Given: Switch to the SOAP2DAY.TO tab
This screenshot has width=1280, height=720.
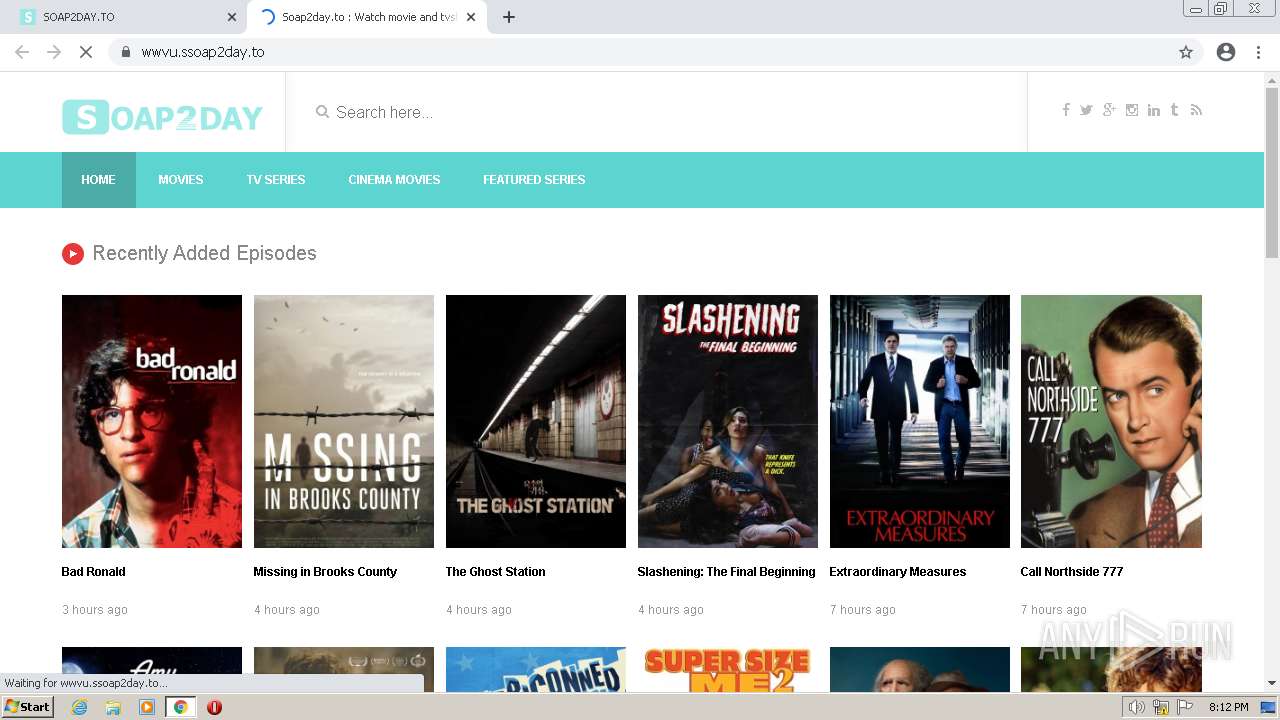Looking at the screenshot, I should [x=124, y=17].
